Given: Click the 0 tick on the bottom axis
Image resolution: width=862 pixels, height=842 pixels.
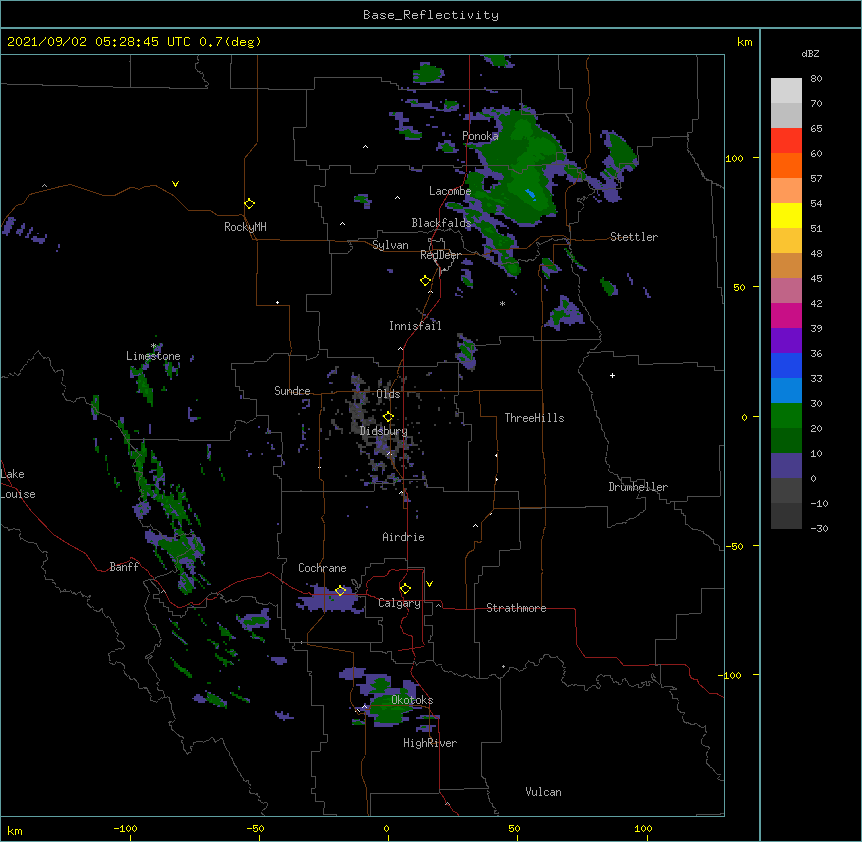Looking at the screenshot, I should 386,828.
